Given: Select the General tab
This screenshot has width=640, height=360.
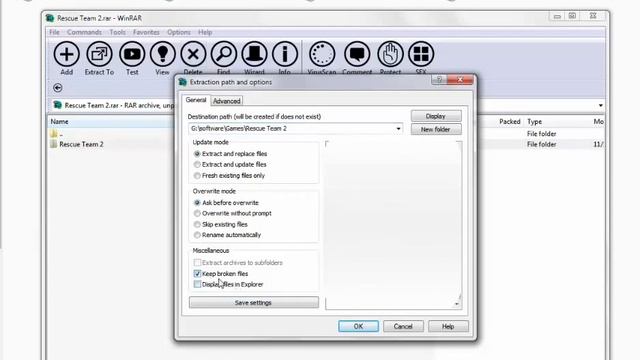Looking at the screenshot, I should coord(196,100).
